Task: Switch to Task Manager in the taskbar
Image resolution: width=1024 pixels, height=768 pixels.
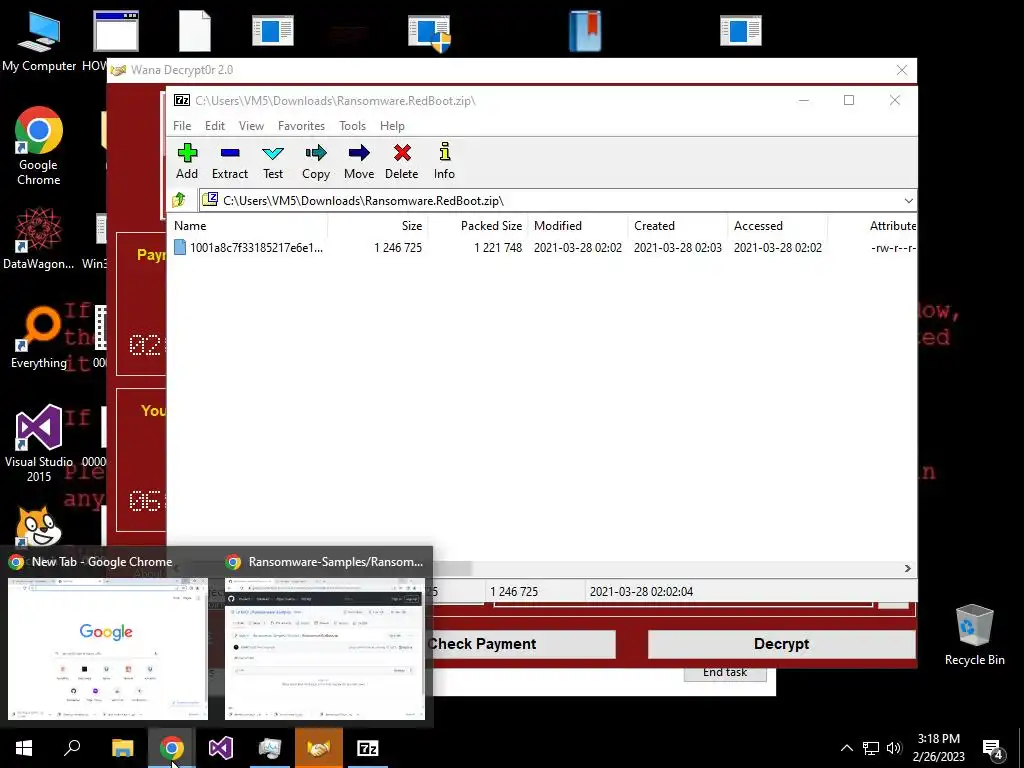Action: [x=269, y=748]
